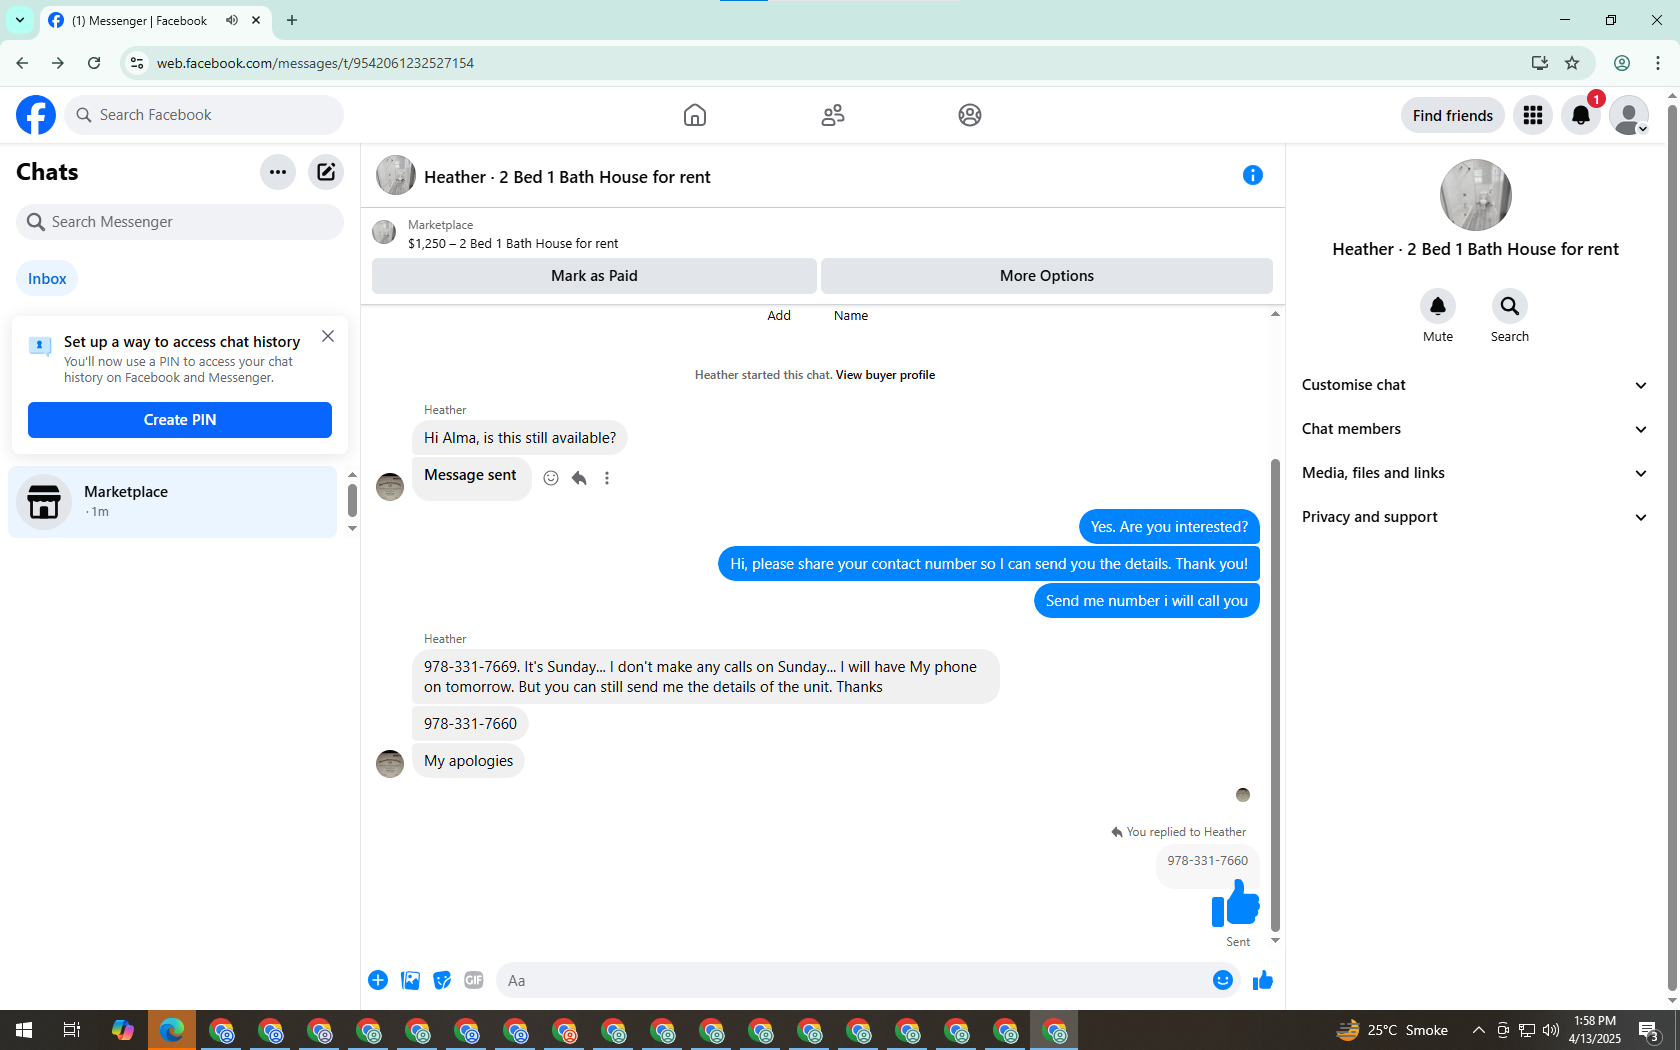Open Windows Start menu

click(24, 1030)
